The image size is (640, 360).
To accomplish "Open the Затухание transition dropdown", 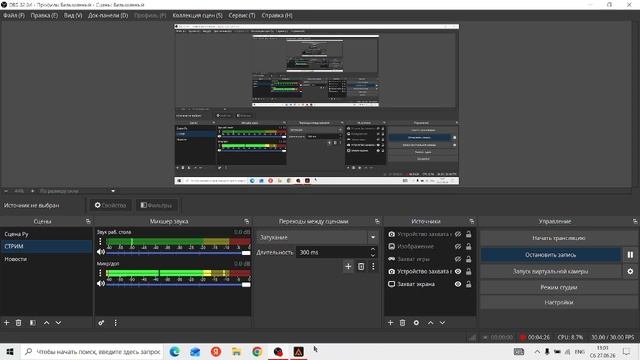I will pyautogui.click(x=317, y=237).
